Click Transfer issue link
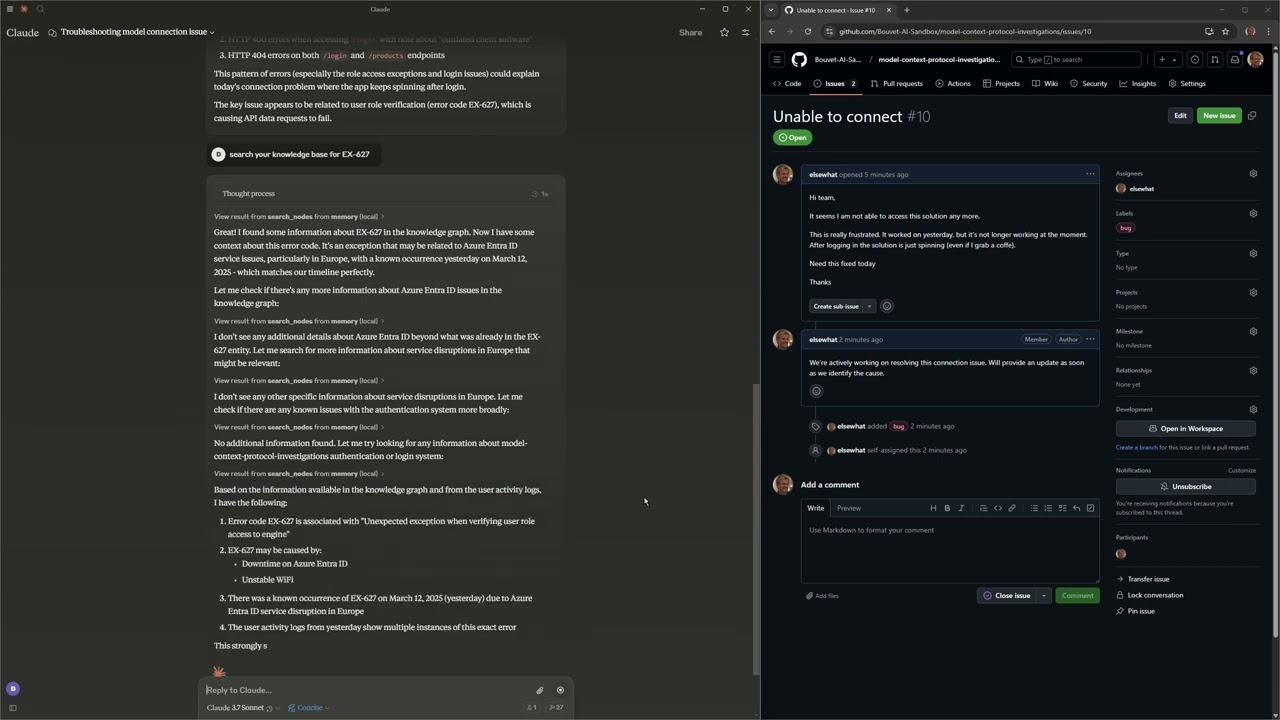Image resolution: width=1280 pixels, height=720 pixels. (1148, 579)
